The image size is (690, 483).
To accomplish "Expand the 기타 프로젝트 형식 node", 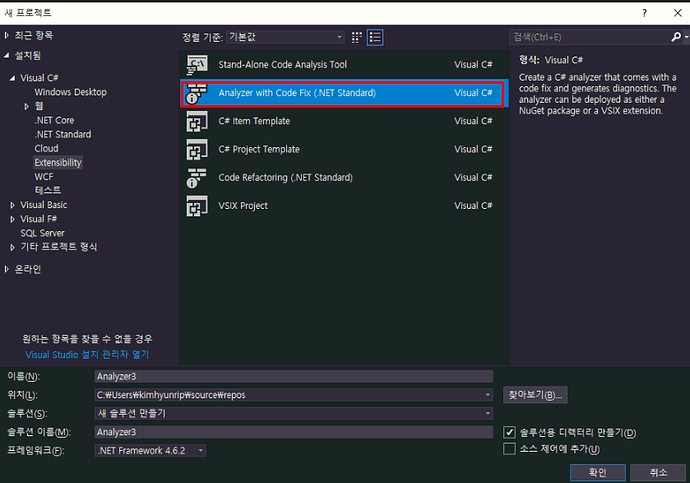I will pyautogui.click(x=12, y=247).
